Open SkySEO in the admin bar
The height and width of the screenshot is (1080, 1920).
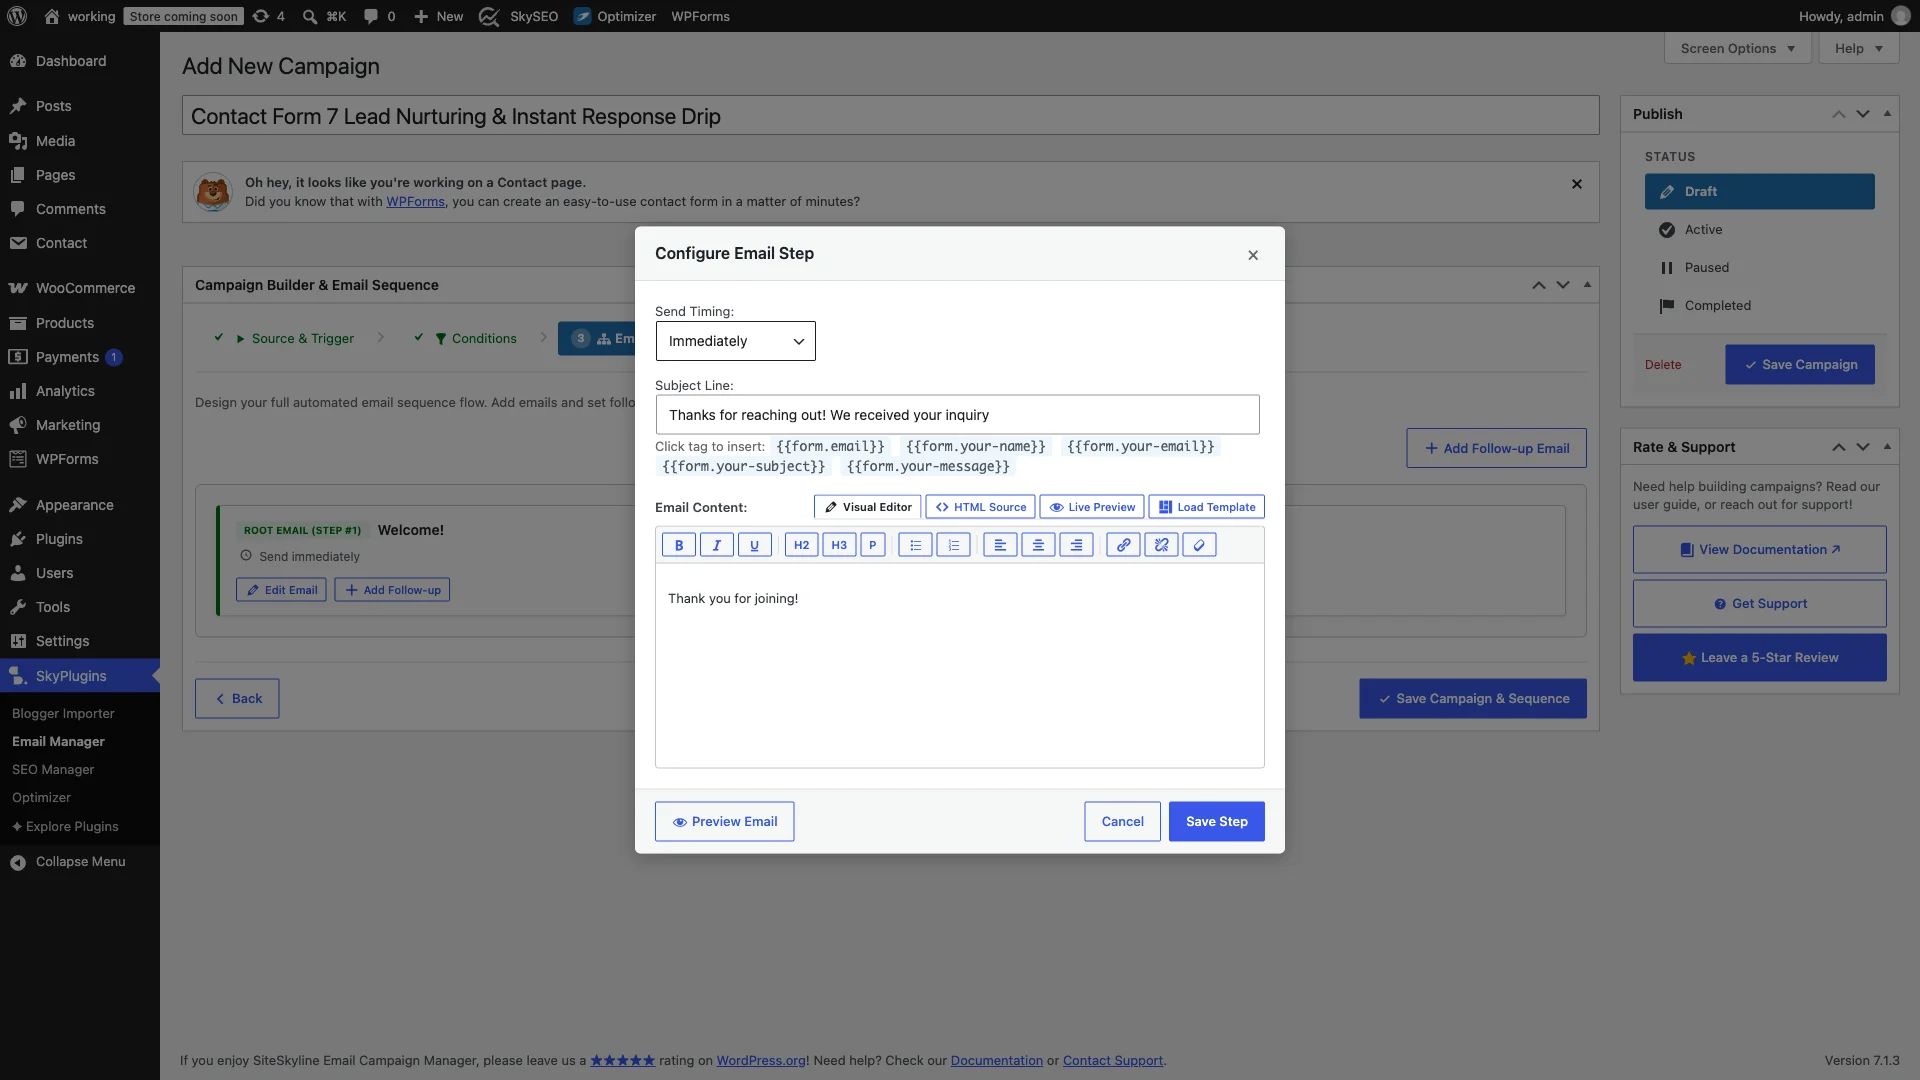pos(519,16)
